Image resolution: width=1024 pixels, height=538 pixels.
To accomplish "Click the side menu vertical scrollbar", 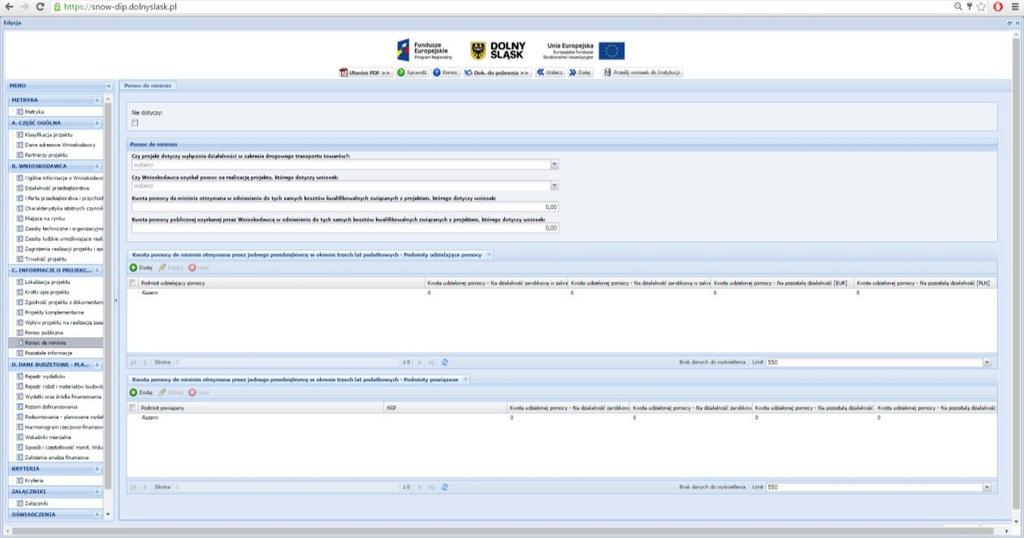I will (108, 294).
